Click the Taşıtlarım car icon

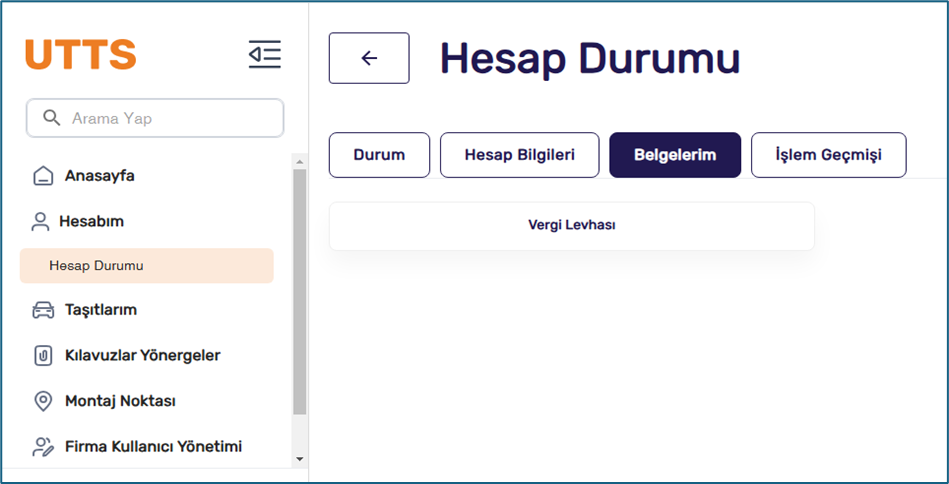(43, 310)
